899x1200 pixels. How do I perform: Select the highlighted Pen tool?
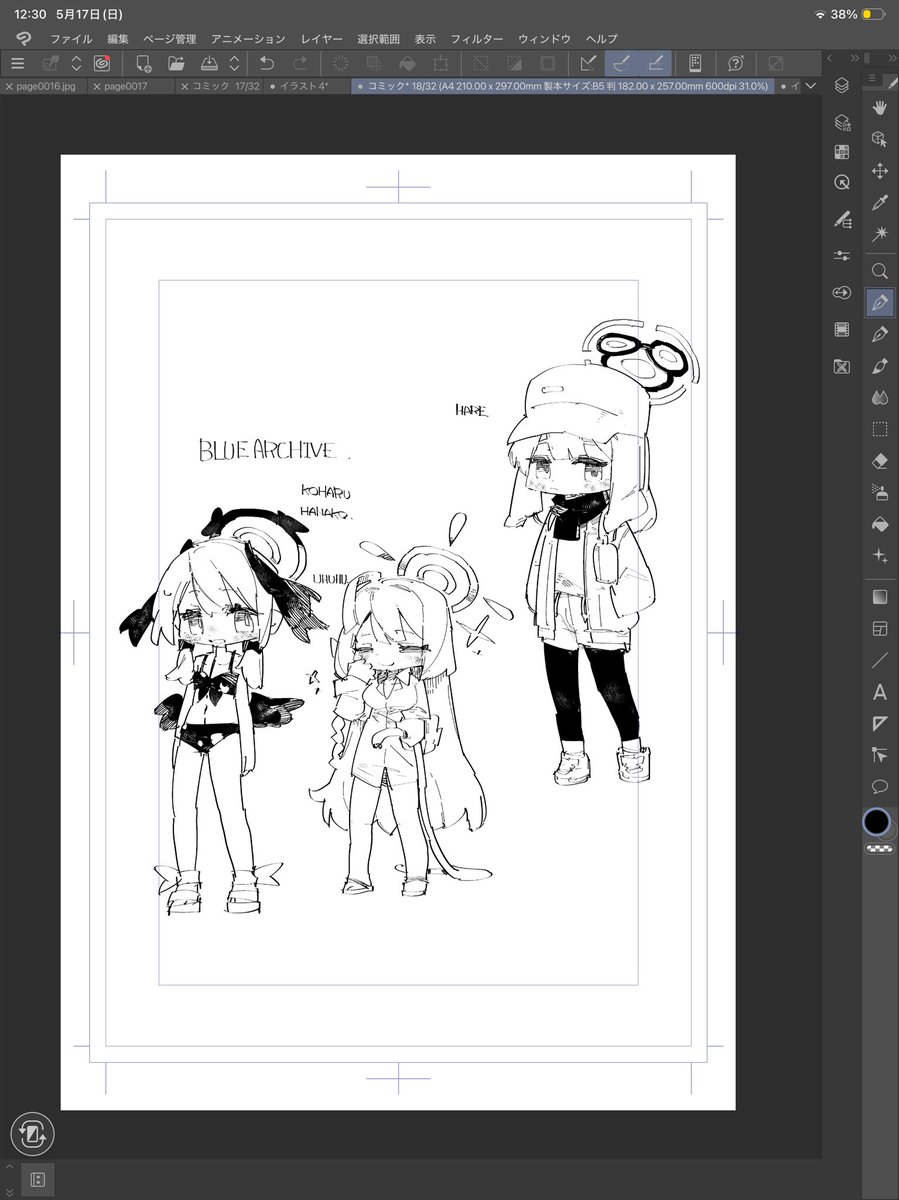pyautogui.click(x=880, y=301)
